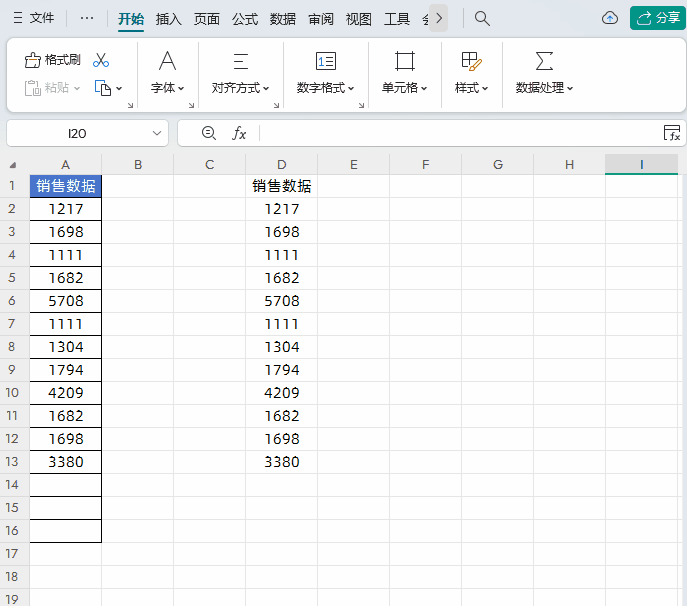Switch to the 工具 tab

397,19
